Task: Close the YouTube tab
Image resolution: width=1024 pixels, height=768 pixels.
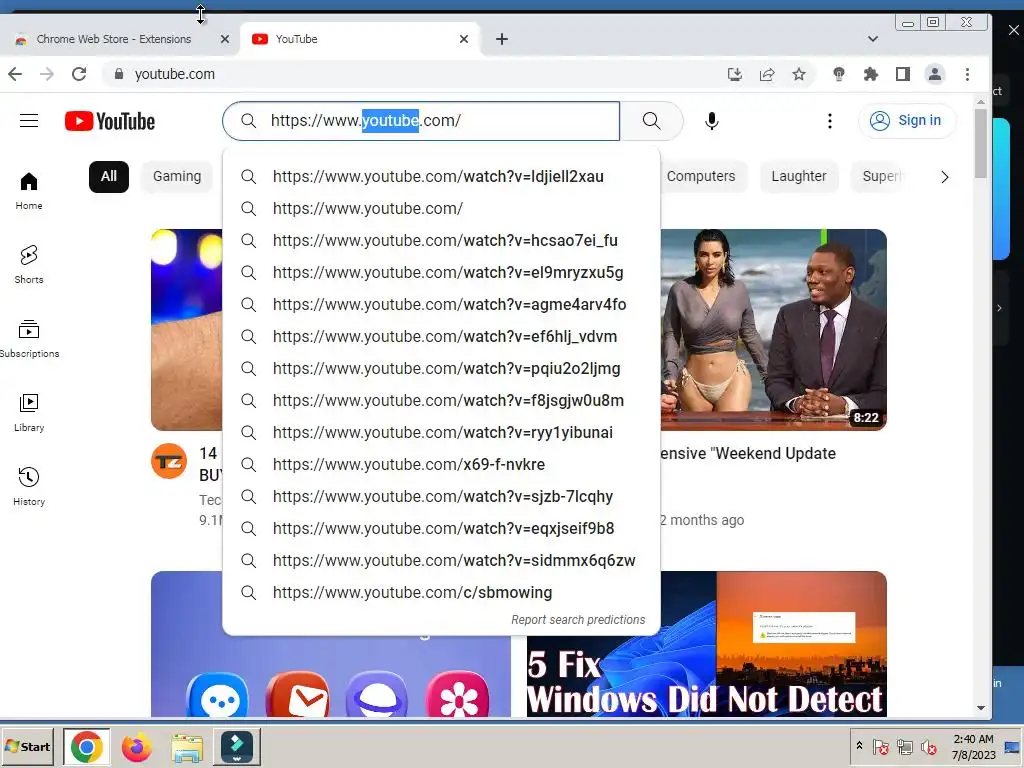Action: 464,39
